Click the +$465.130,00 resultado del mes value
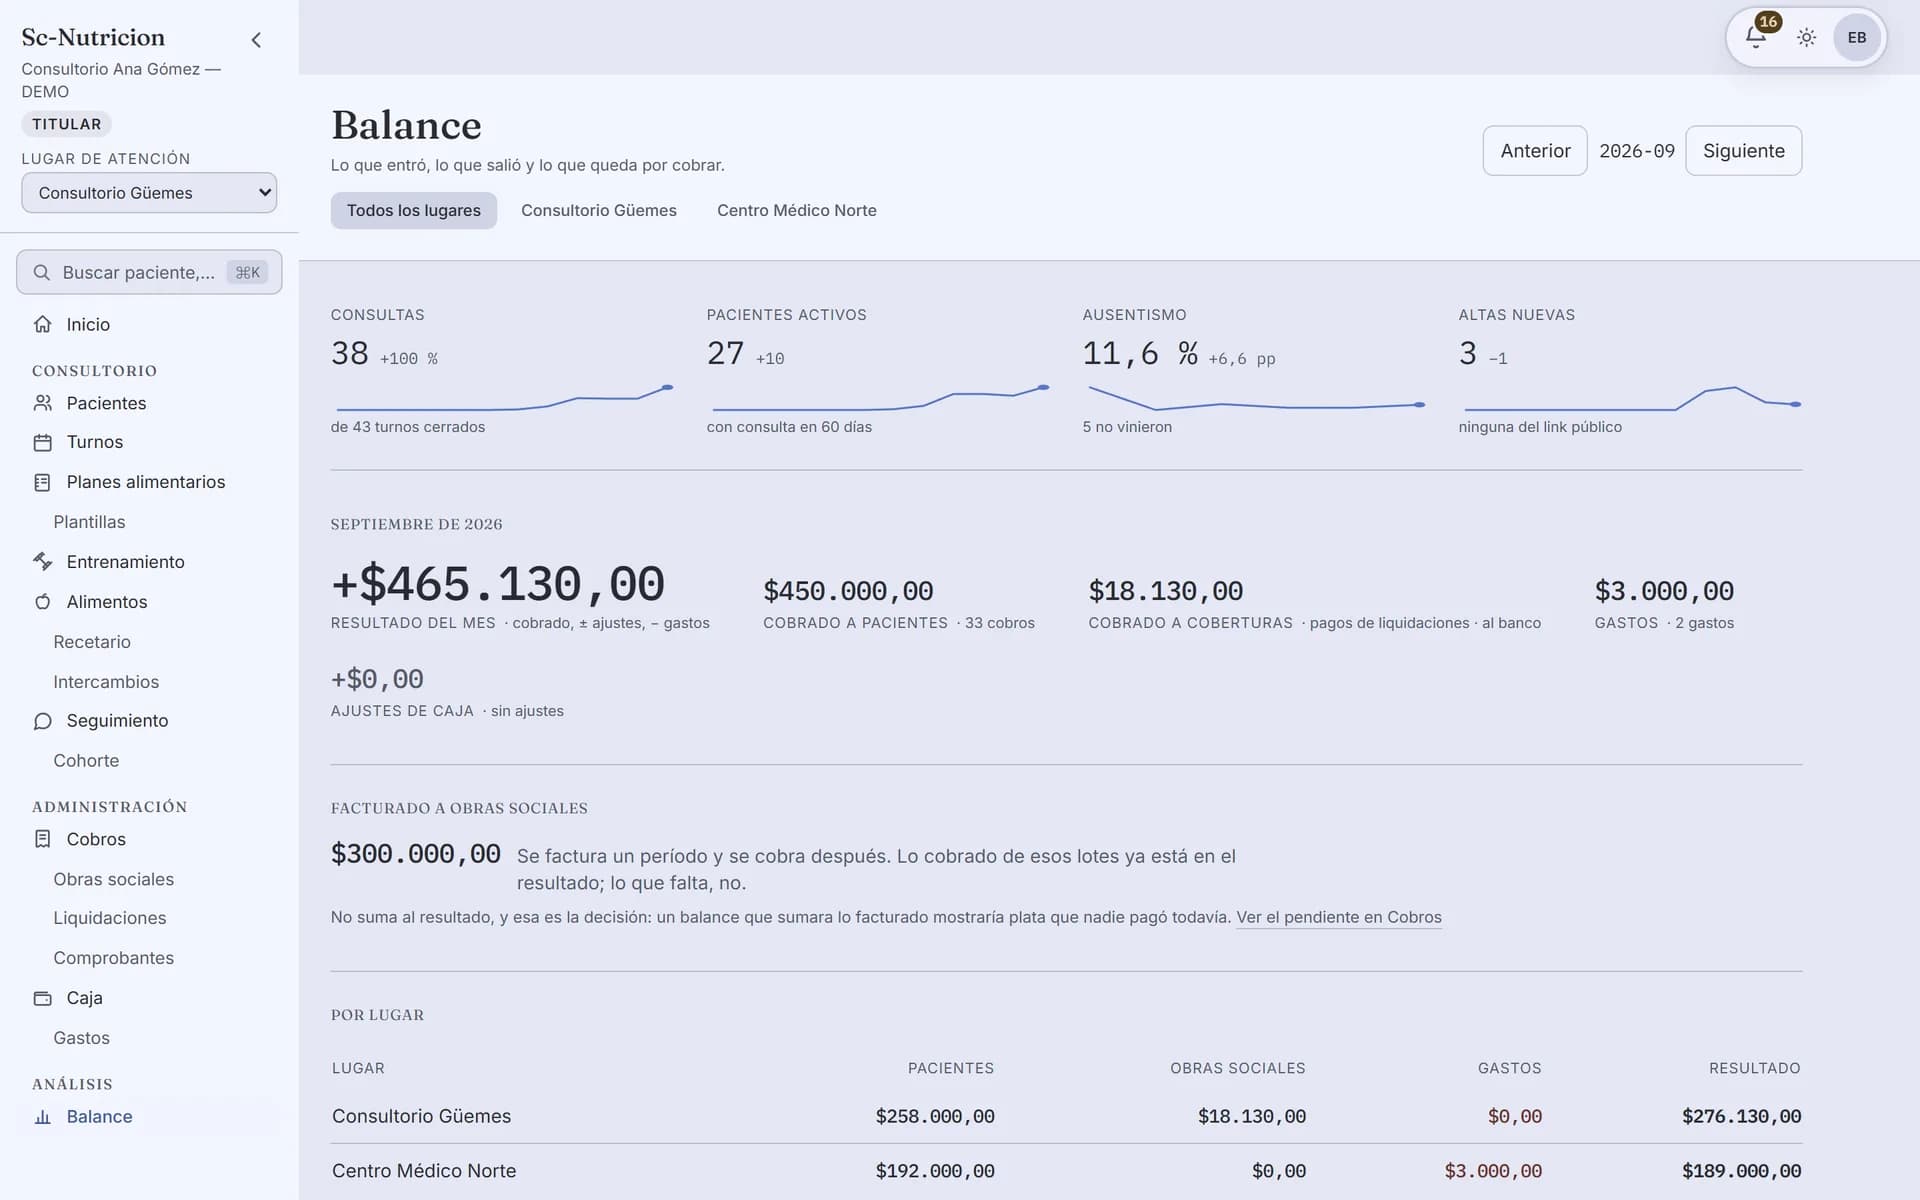The image size is (1920, 1200). point(498,584)
